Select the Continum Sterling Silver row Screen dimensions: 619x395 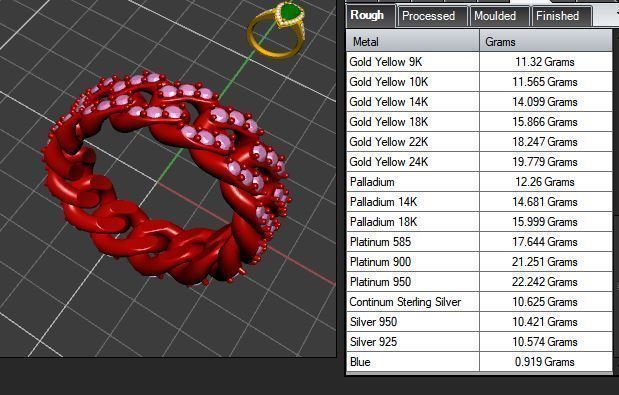[479, 302]
